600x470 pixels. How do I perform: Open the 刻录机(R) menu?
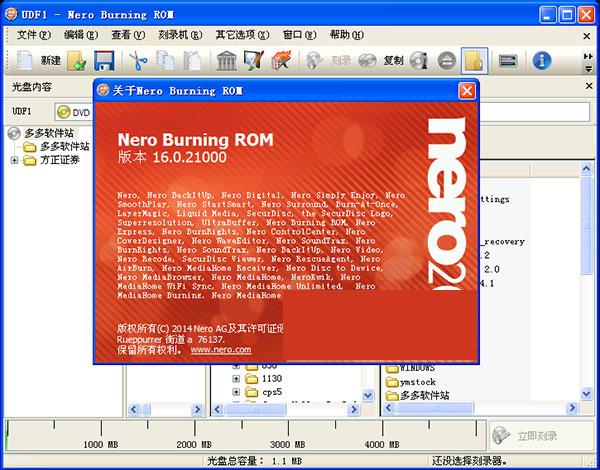[180, 35]
